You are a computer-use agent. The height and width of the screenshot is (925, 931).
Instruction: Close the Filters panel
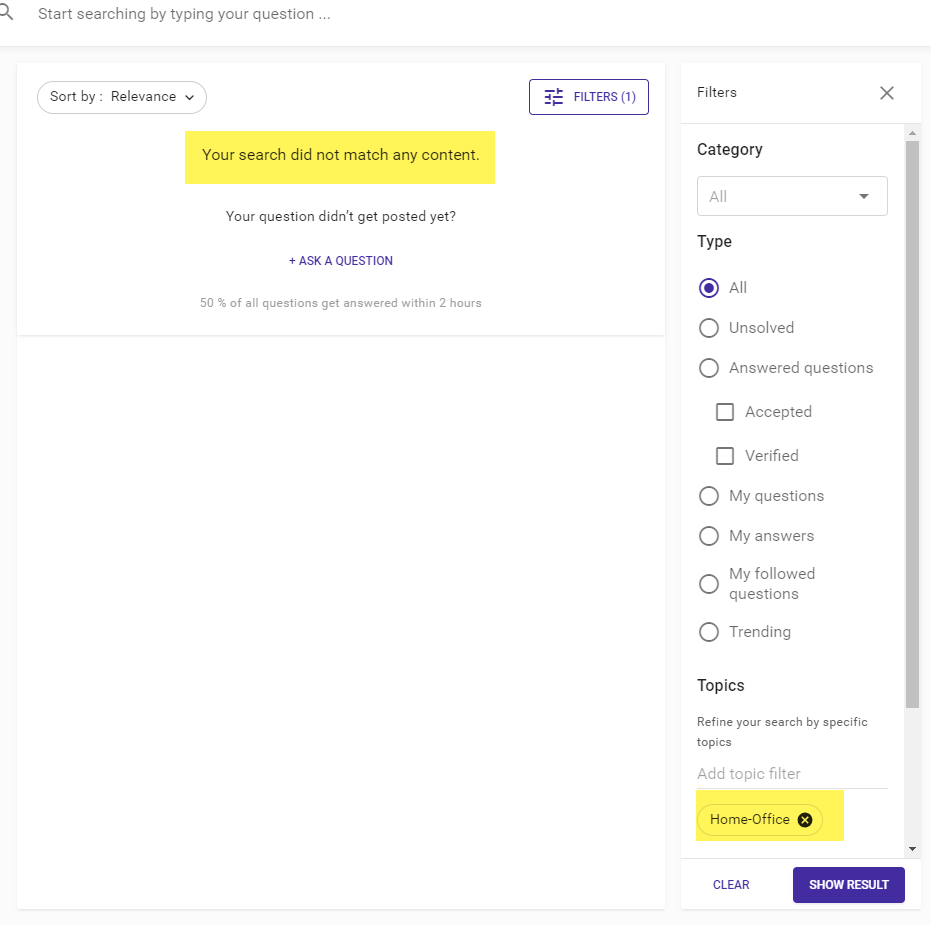click(x=886, y=93)
